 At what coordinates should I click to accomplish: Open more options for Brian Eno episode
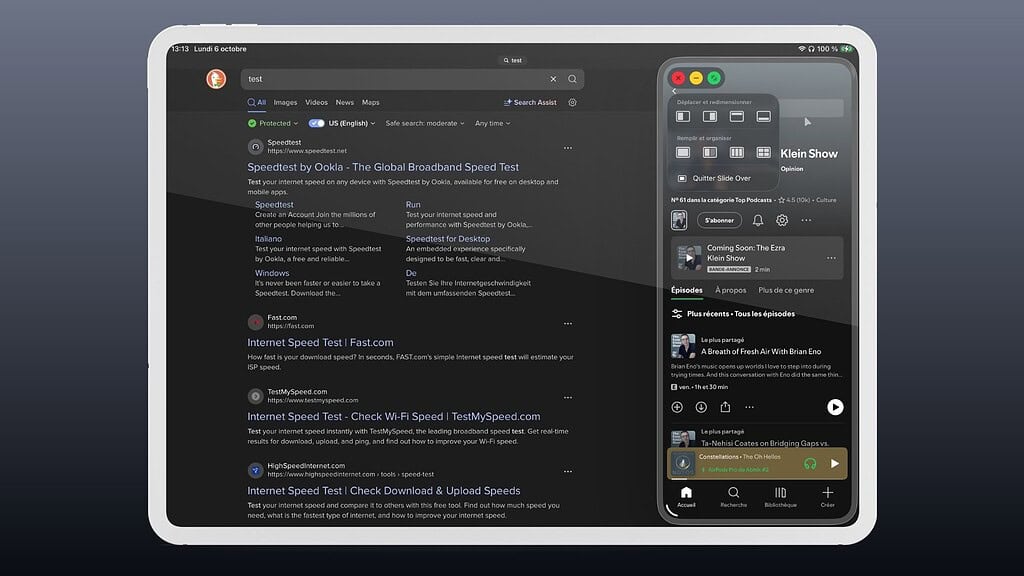point(749,407)
